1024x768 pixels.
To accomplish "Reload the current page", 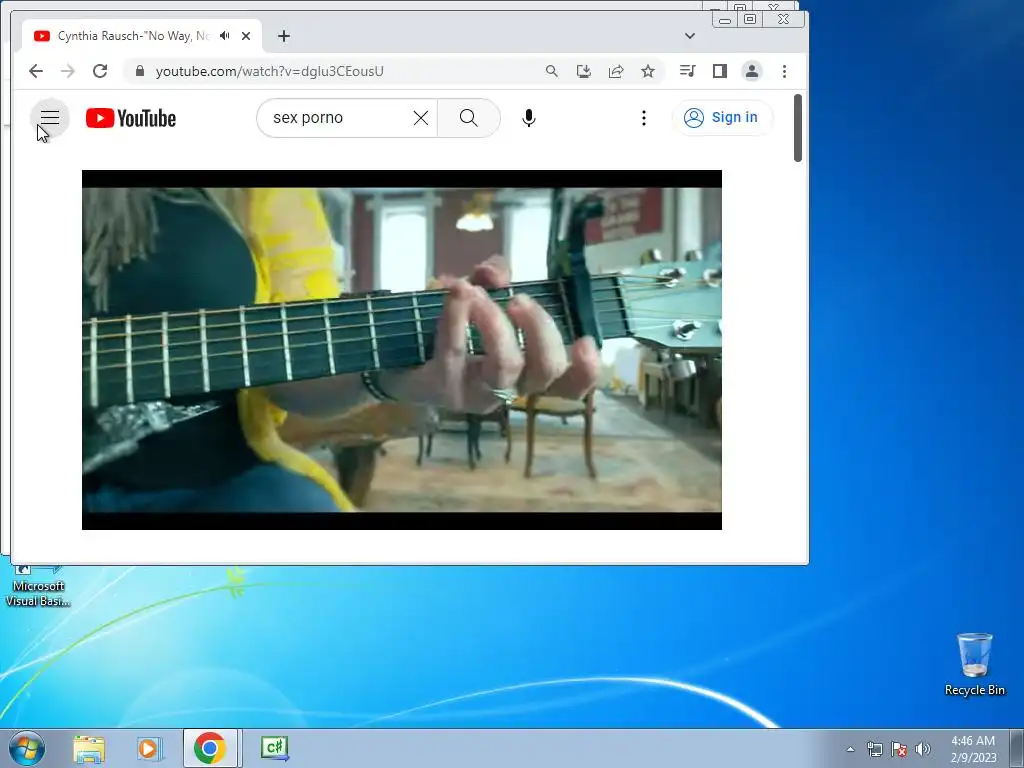I will coord(100,71).
